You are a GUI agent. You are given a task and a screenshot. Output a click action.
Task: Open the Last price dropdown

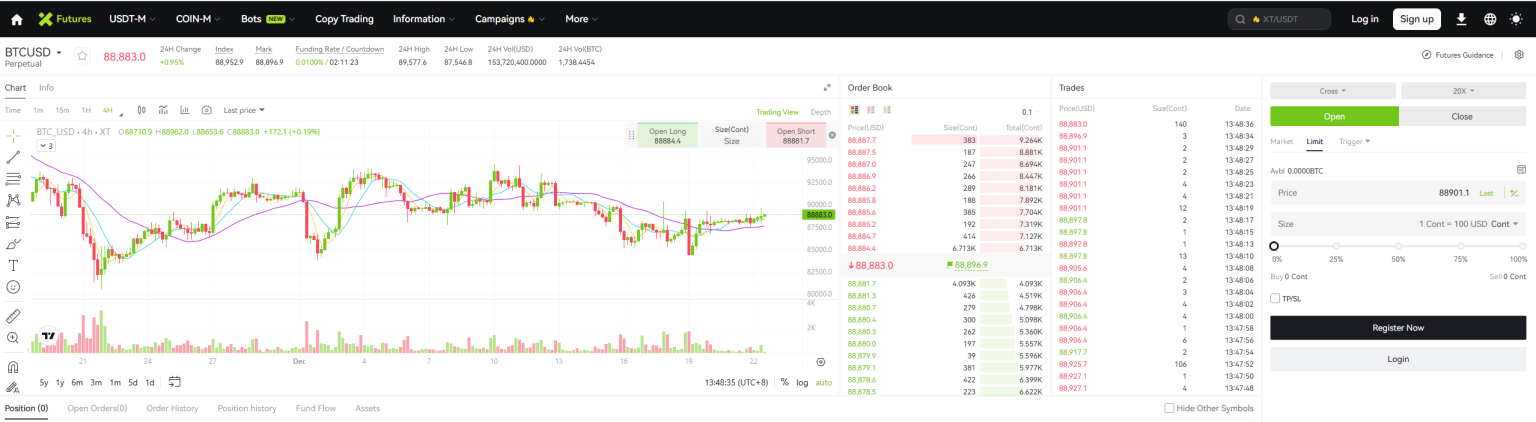click(244, 110)
